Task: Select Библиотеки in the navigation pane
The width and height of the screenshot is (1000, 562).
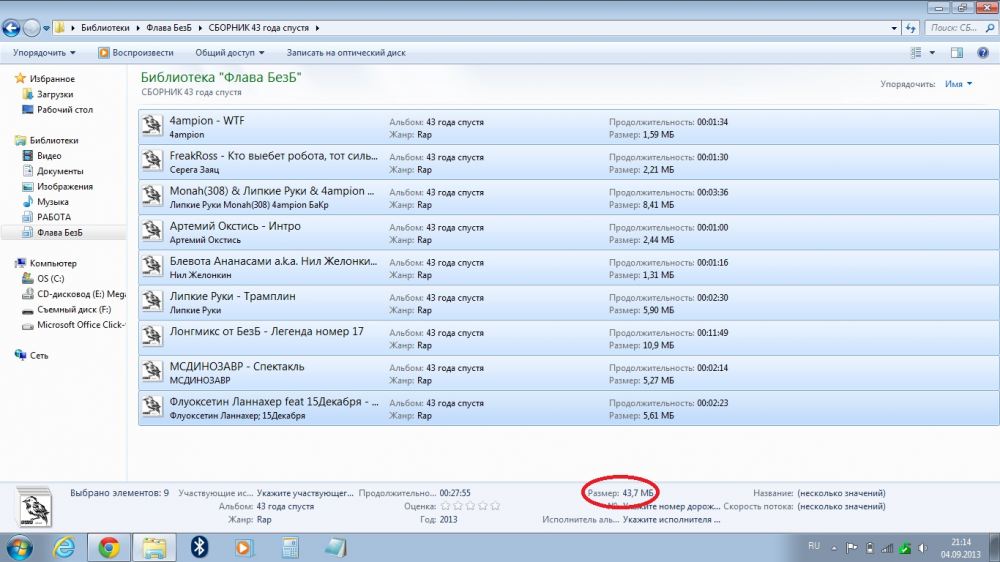Action: click(47, 140)
